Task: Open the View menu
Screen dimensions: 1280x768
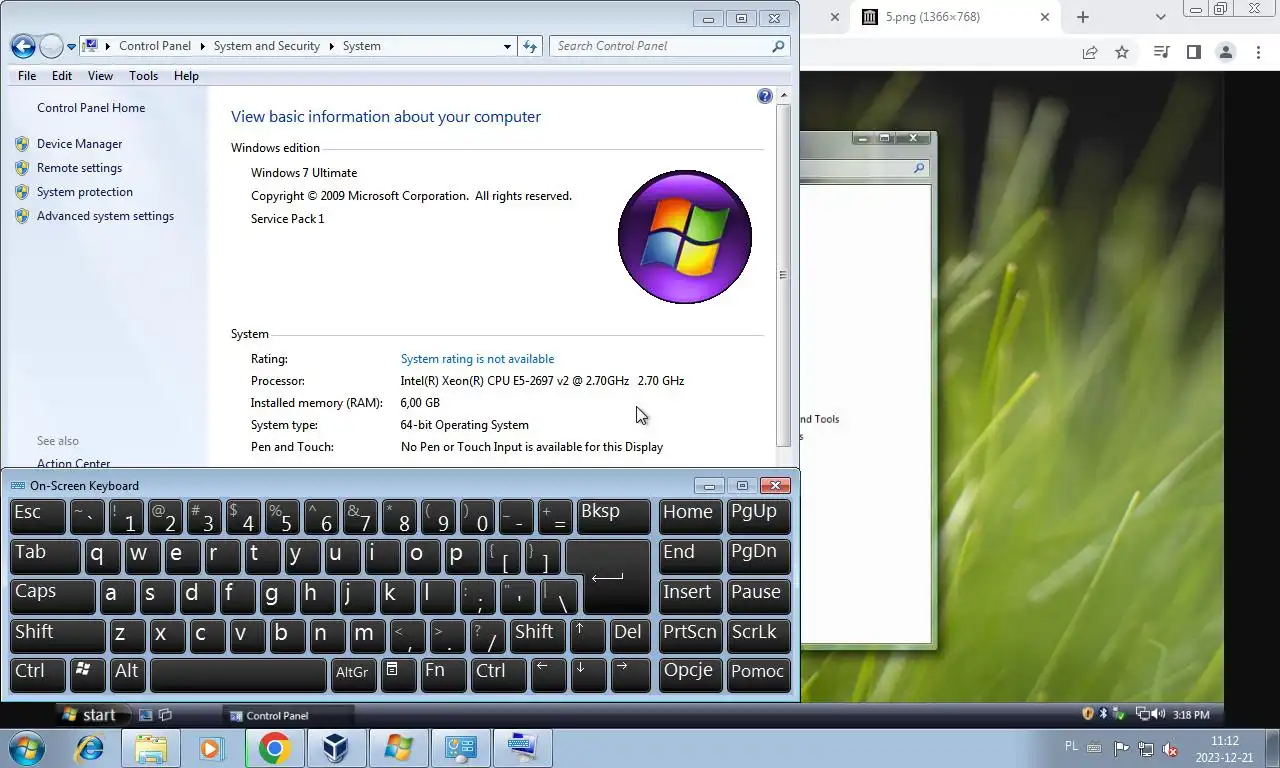Action: click(x=100, y=76)
